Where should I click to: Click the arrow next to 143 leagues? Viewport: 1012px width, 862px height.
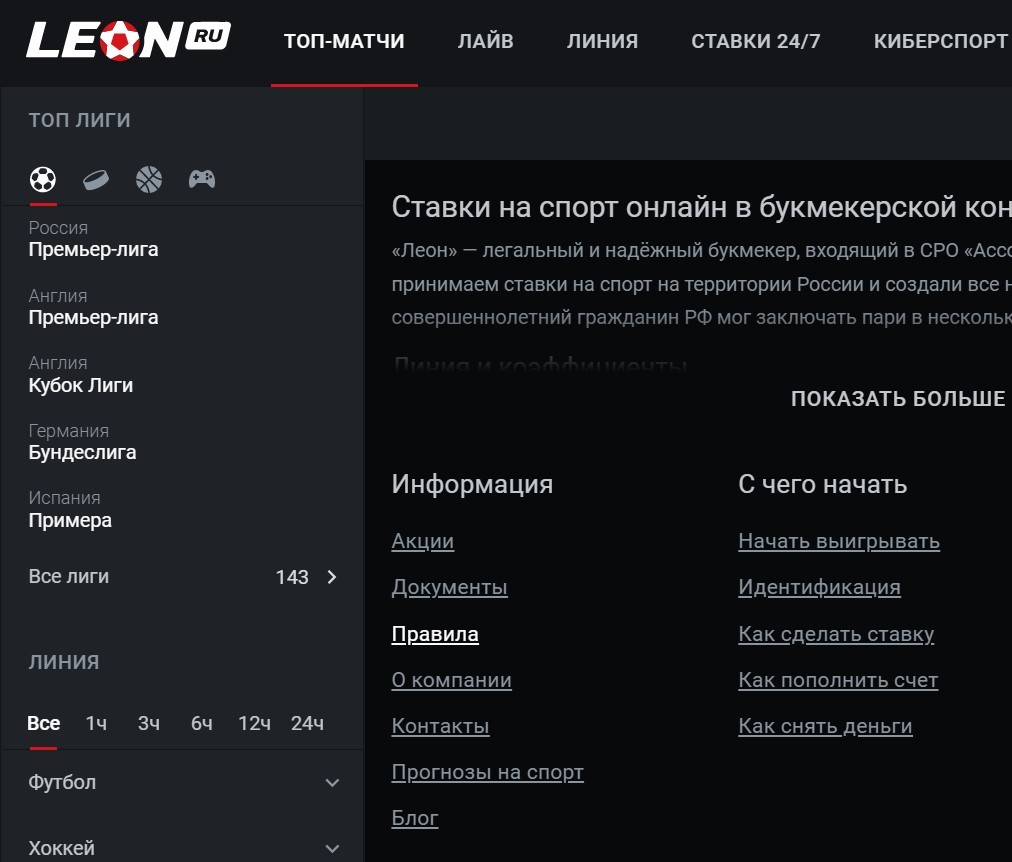pos(332,577)
